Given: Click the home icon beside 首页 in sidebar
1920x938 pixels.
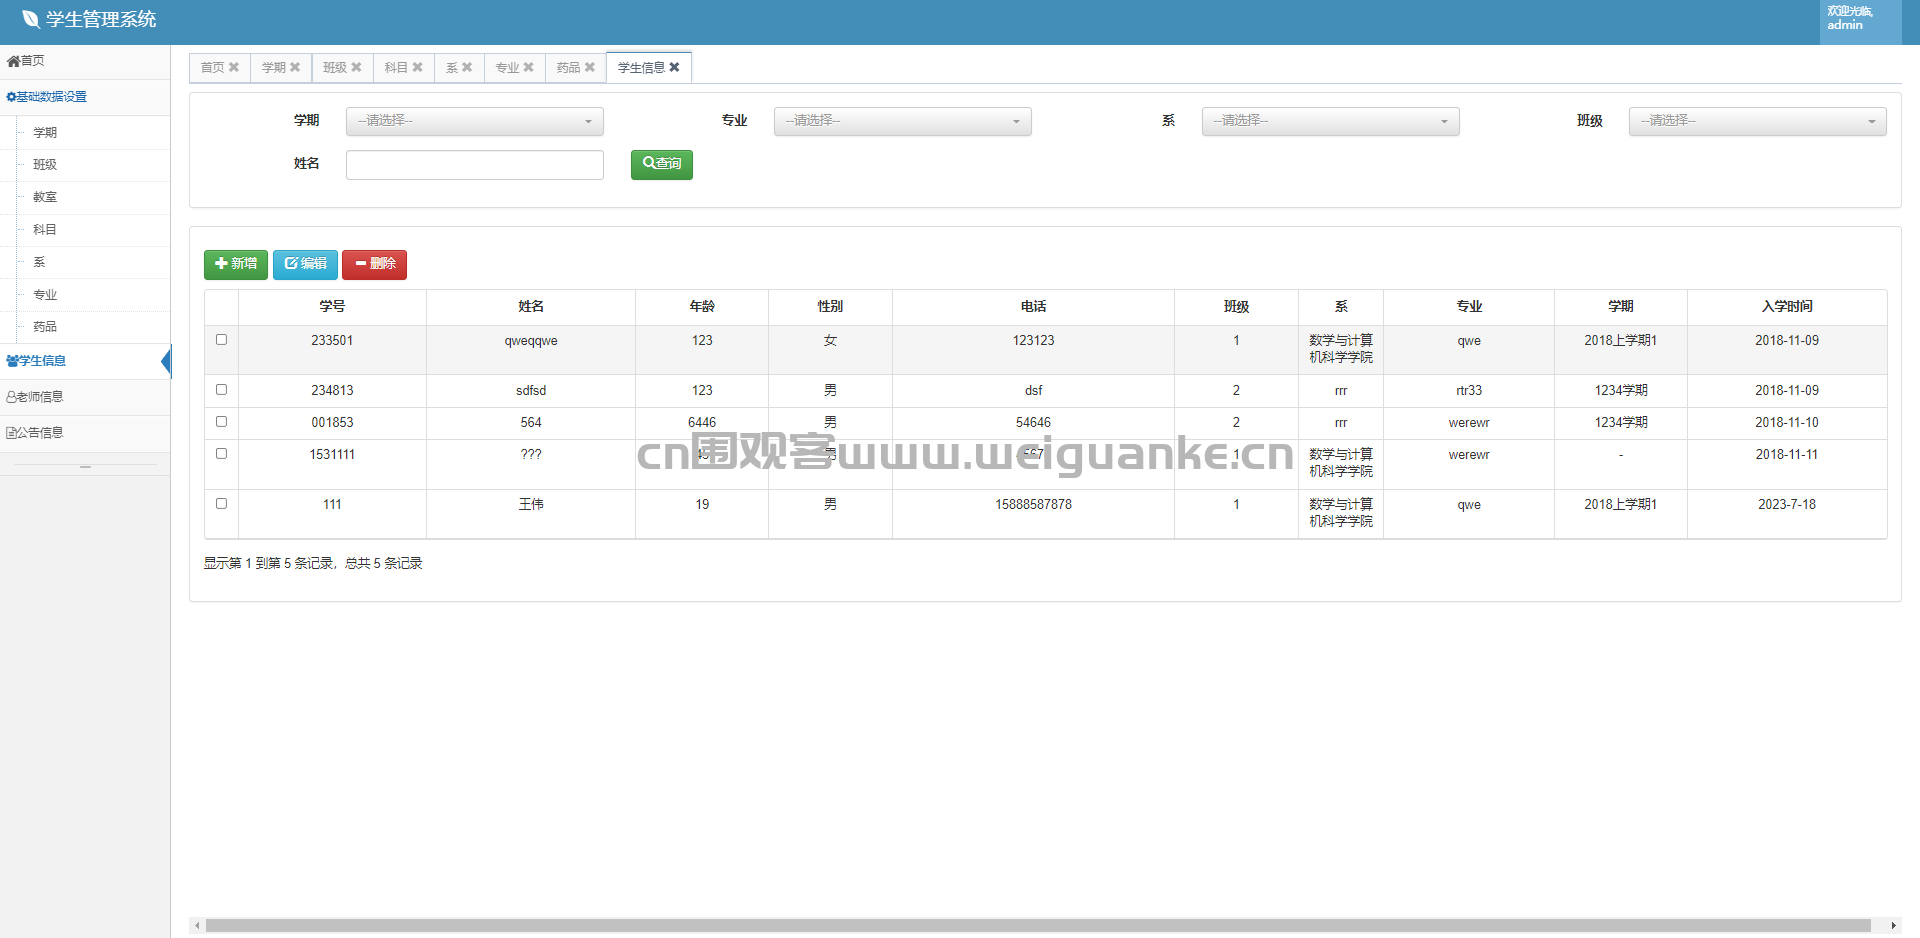Looking at the screenshot, I should click(x=13, y=61).
